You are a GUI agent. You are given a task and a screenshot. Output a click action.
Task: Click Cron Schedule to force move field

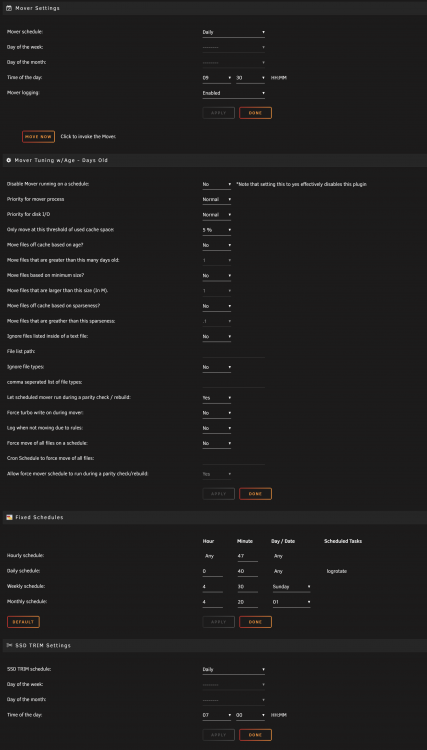233,459
